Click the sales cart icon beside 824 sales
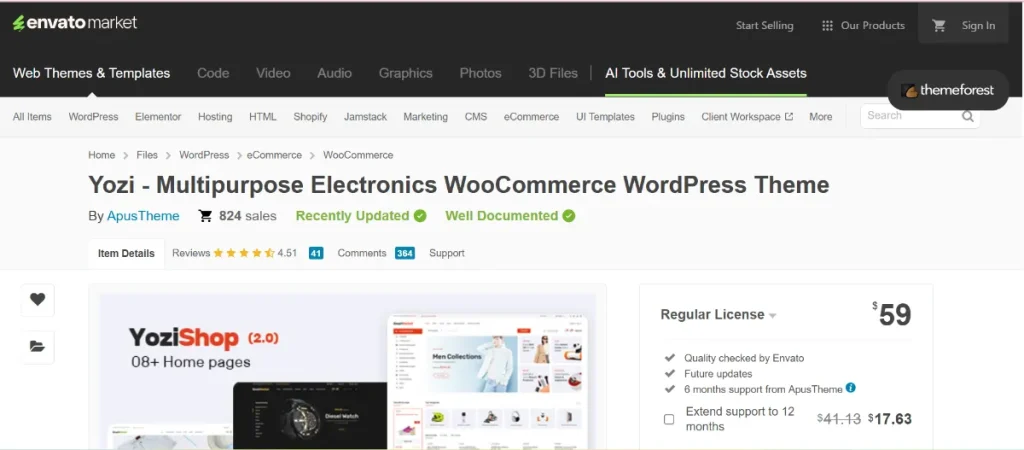The image size is (1024, 450). click(206, 216)
